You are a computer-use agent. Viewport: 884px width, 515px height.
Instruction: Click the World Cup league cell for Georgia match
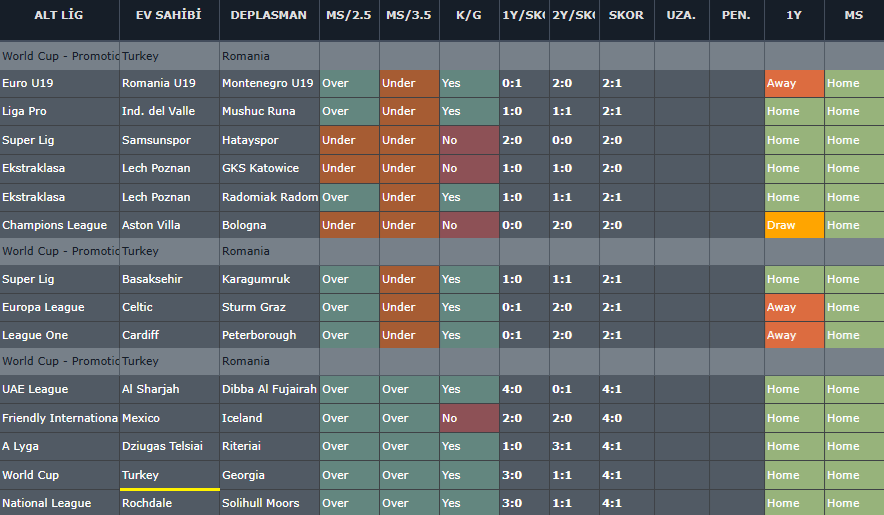[59, 475]
